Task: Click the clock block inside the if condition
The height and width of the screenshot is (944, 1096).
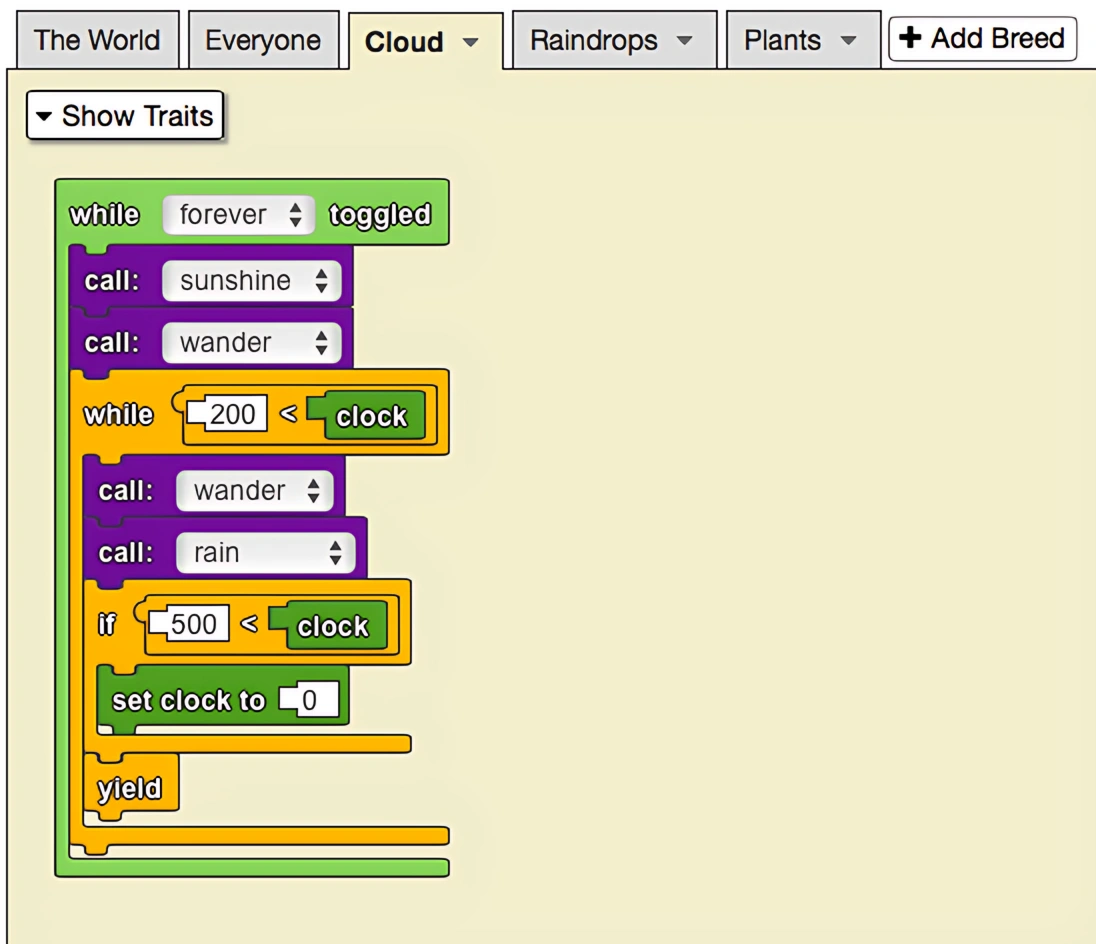Action: click(x=334, y=624)
